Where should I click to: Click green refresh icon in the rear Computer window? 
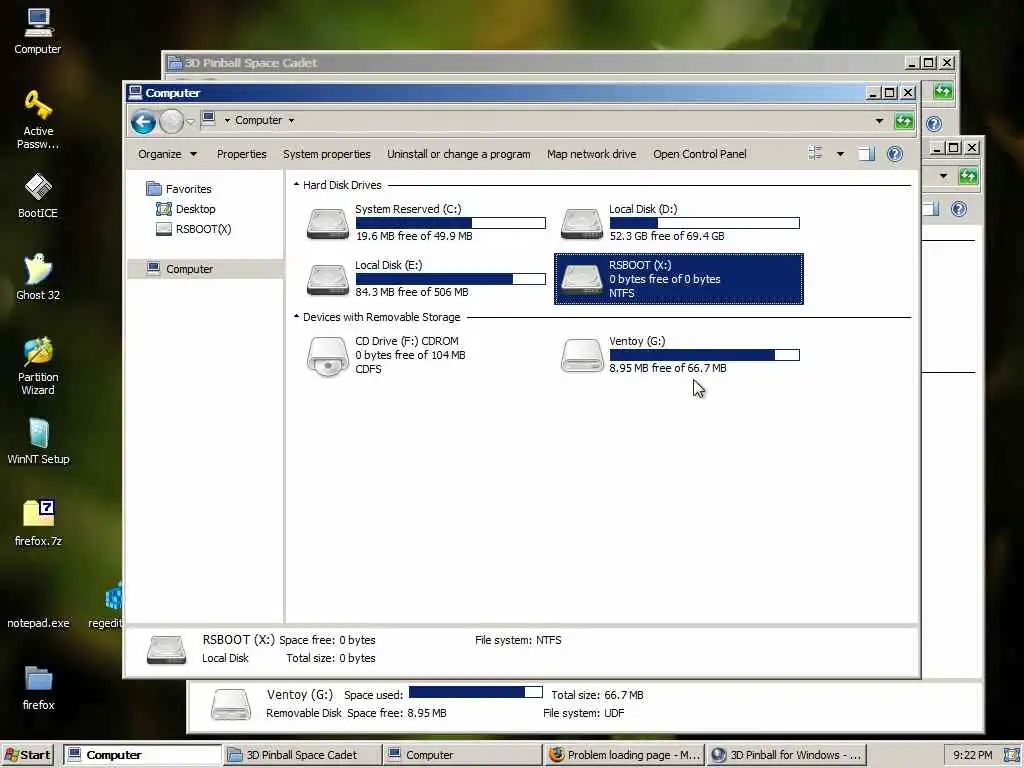(x=968, y=176)
